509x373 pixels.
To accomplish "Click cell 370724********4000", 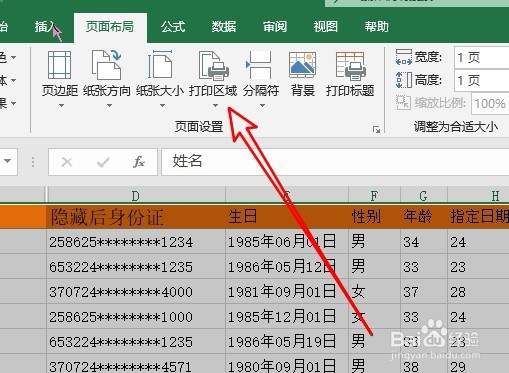I will [136, 292].
